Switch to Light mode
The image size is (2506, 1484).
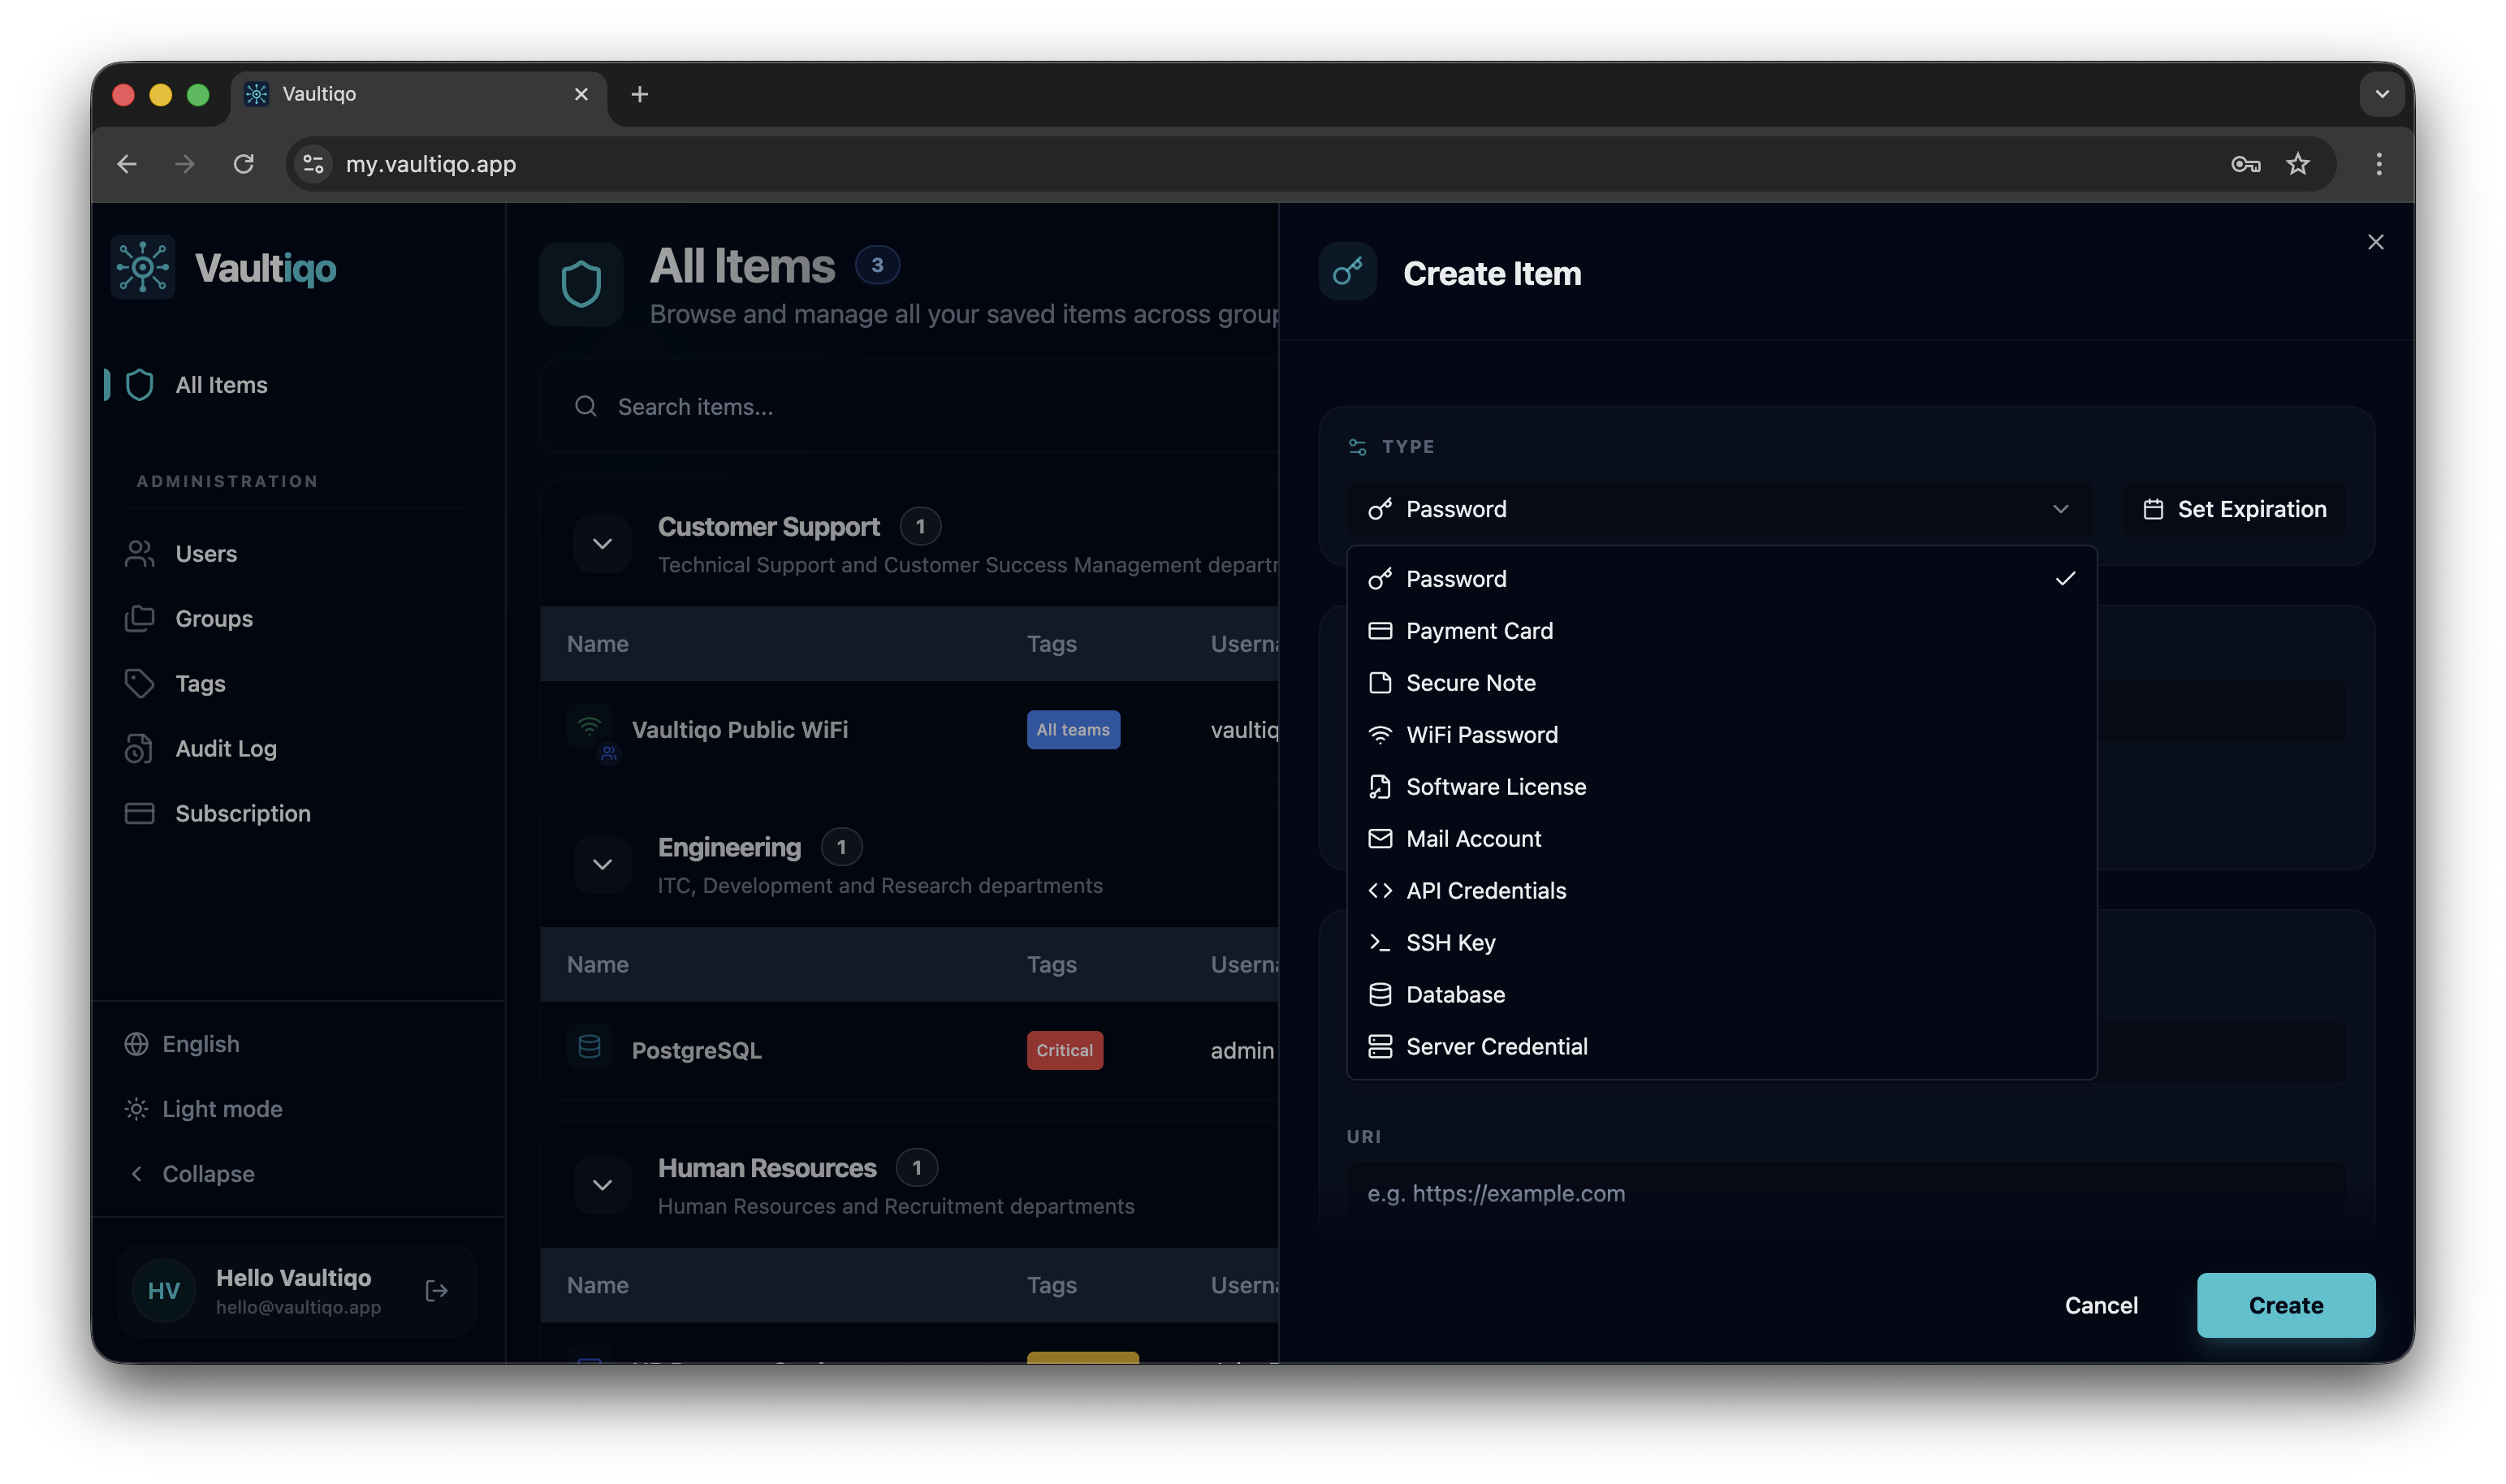[x=204, y=1109]
